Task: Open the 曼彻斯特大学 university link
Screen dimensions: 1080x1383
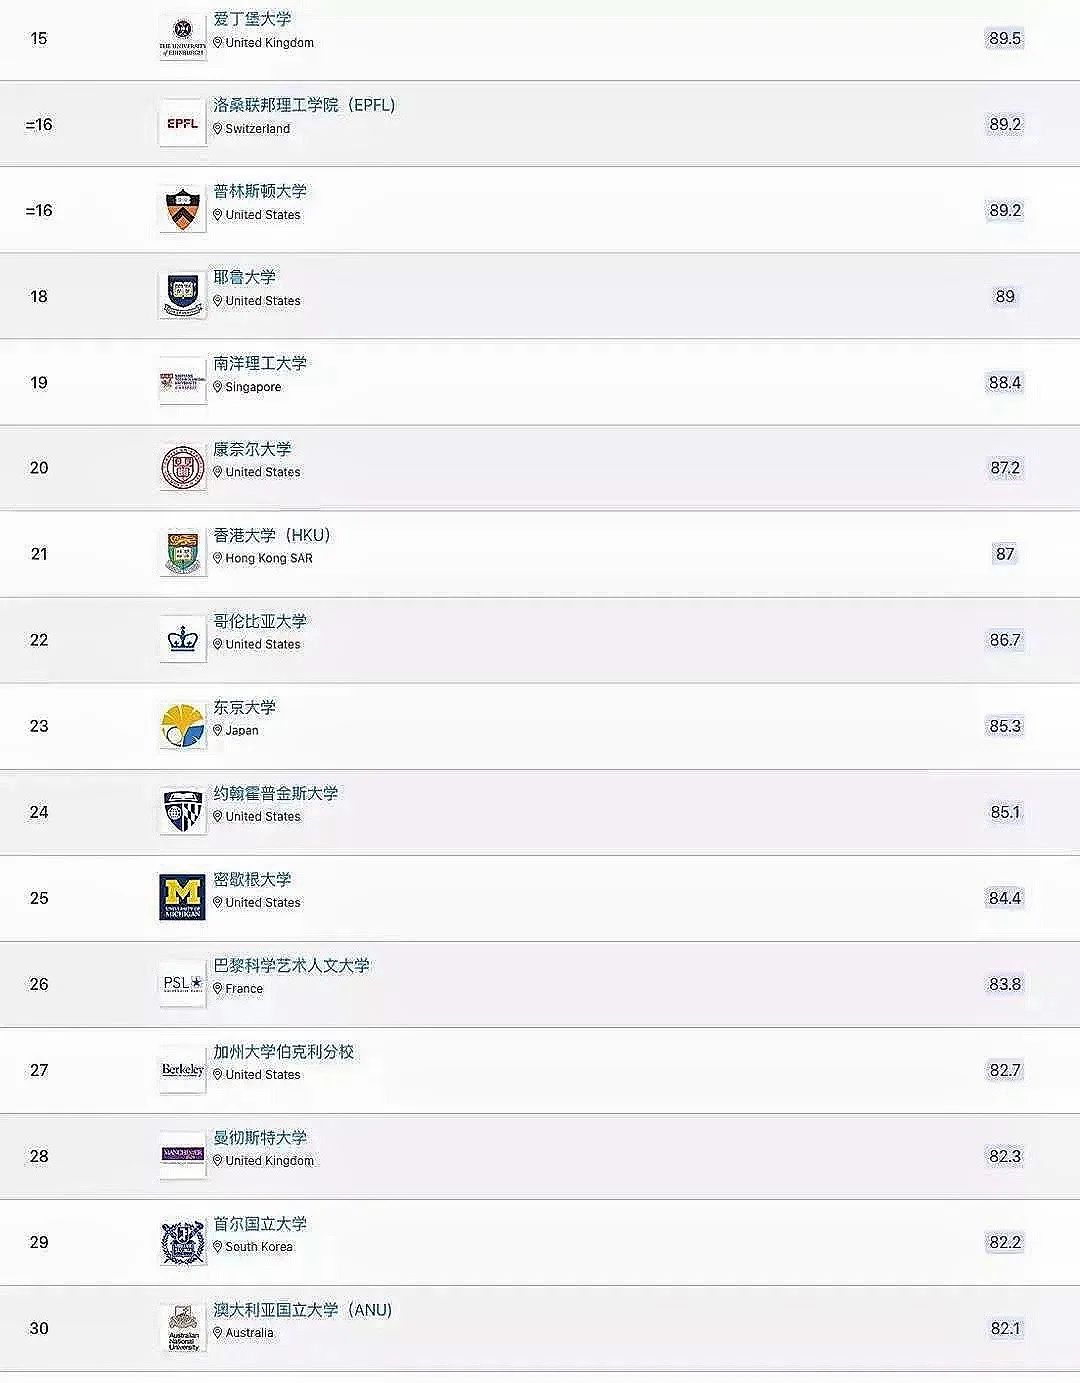Action: click(x=260, y=1137)
